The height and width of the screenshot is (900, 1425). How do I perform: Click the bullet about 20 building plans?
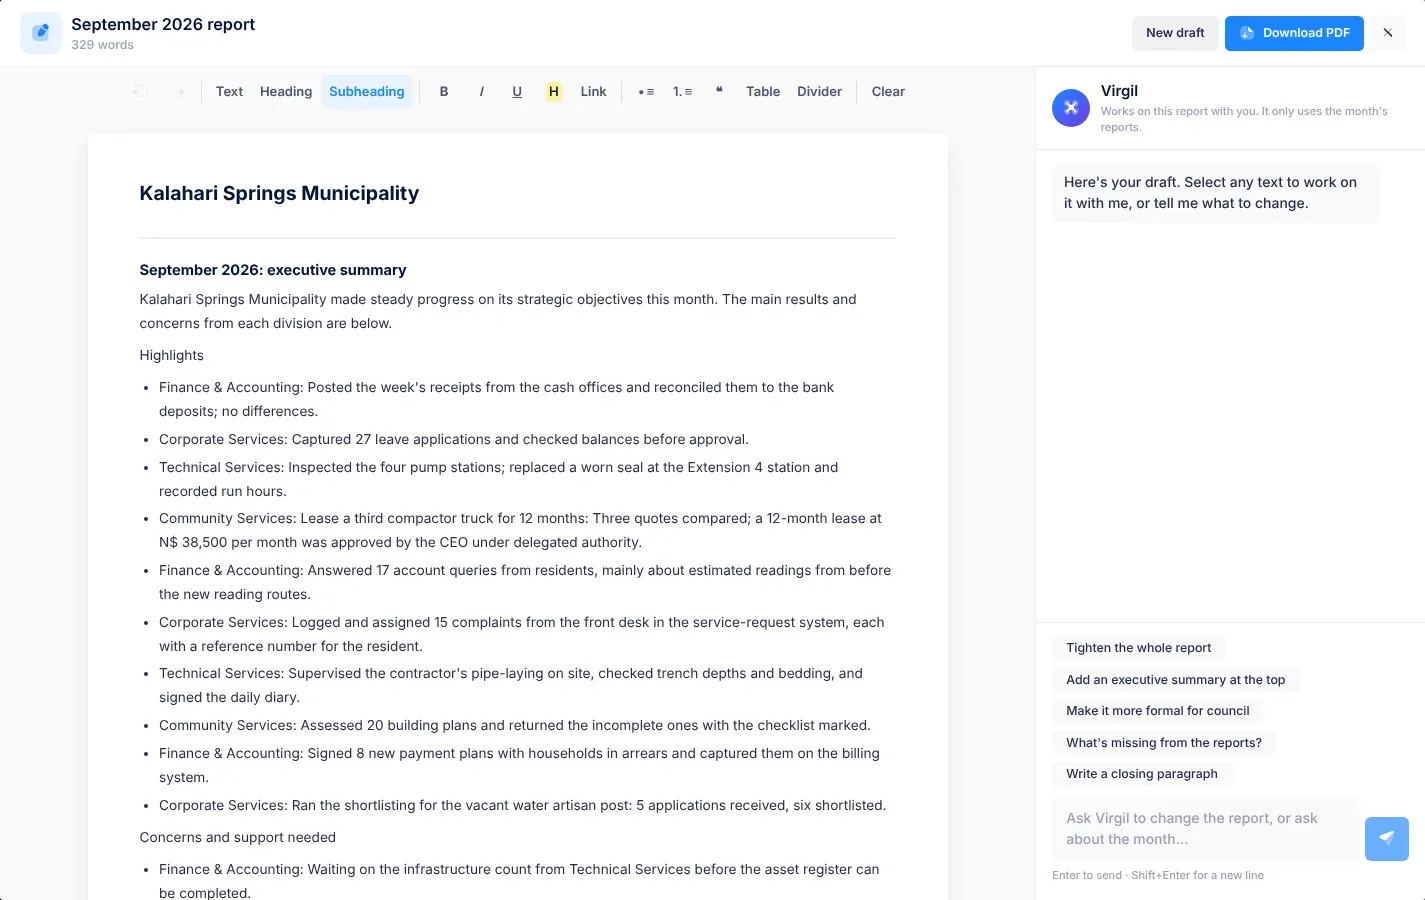click(515, 725)
